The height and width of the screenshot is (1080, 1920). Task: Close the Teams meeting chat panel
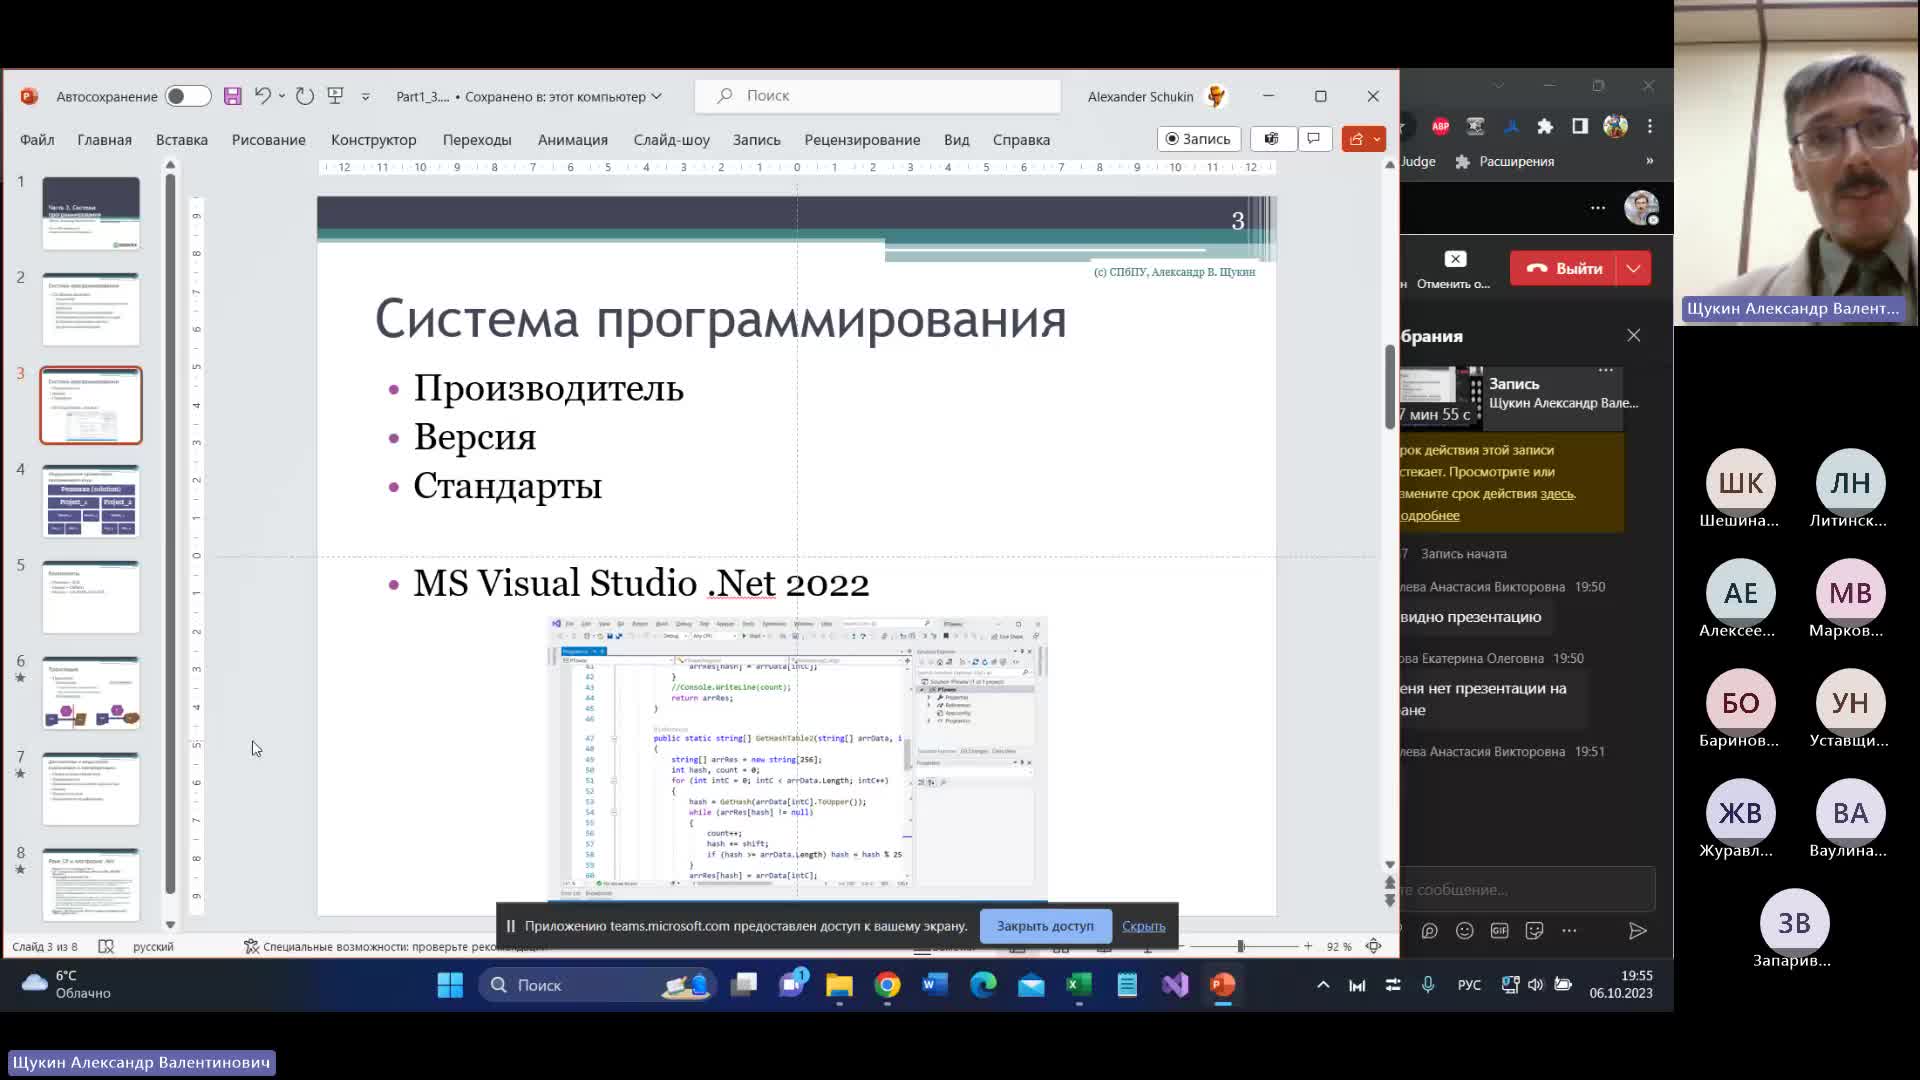(x=1634, y=336)
